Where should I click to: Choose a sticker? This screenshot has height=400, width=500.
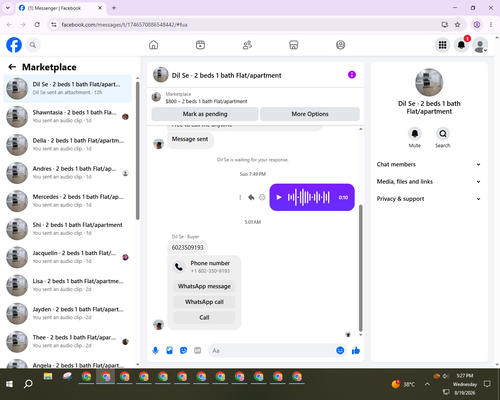pyautogui.click(x=183, y=350)
